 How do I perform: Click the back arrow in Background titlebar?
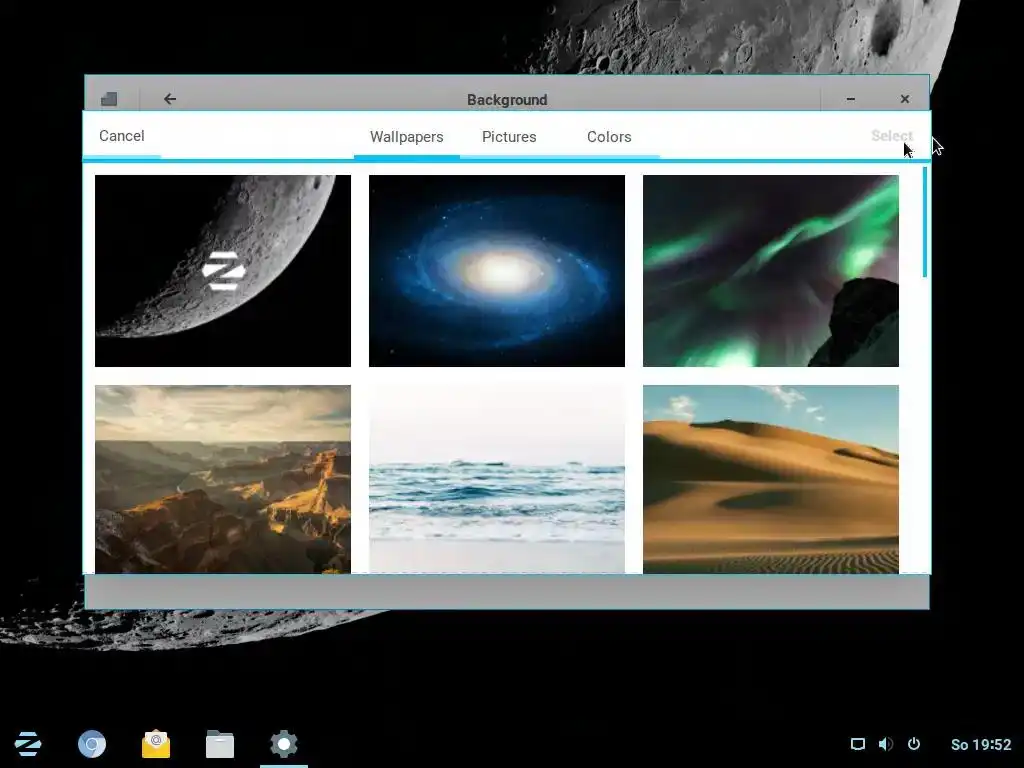tap(170, 99)
